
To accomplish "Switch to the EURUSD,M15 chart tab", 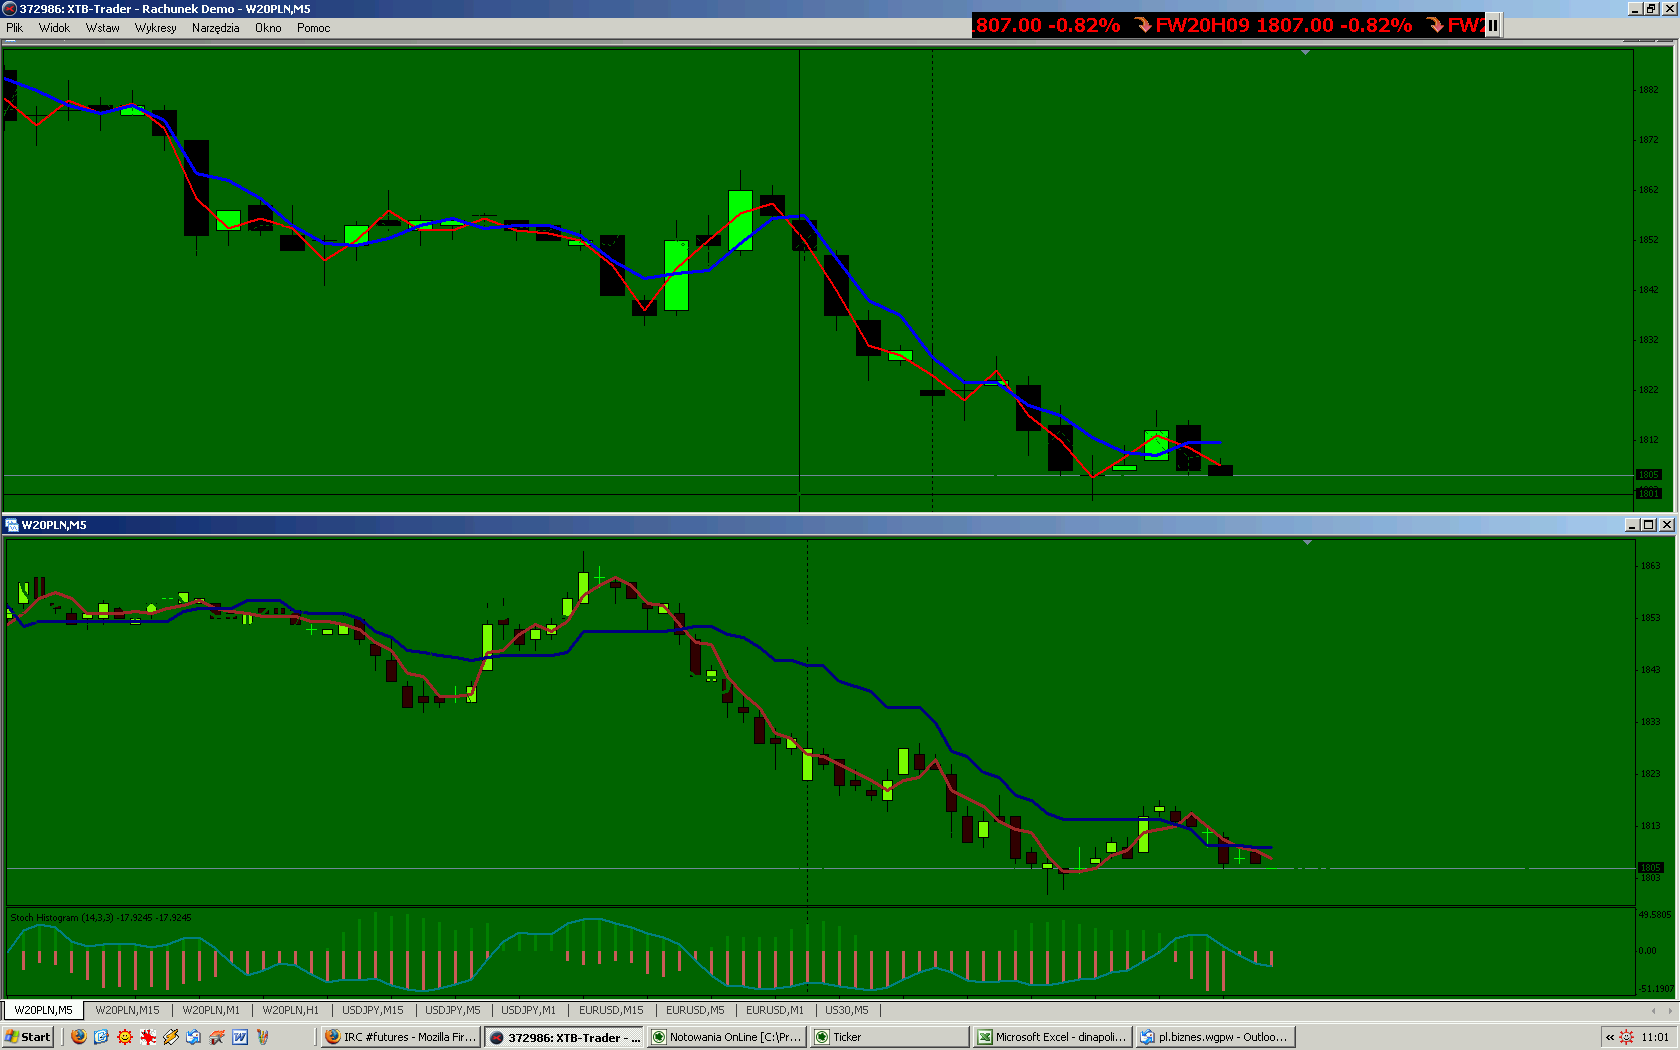I will 611,1010.
